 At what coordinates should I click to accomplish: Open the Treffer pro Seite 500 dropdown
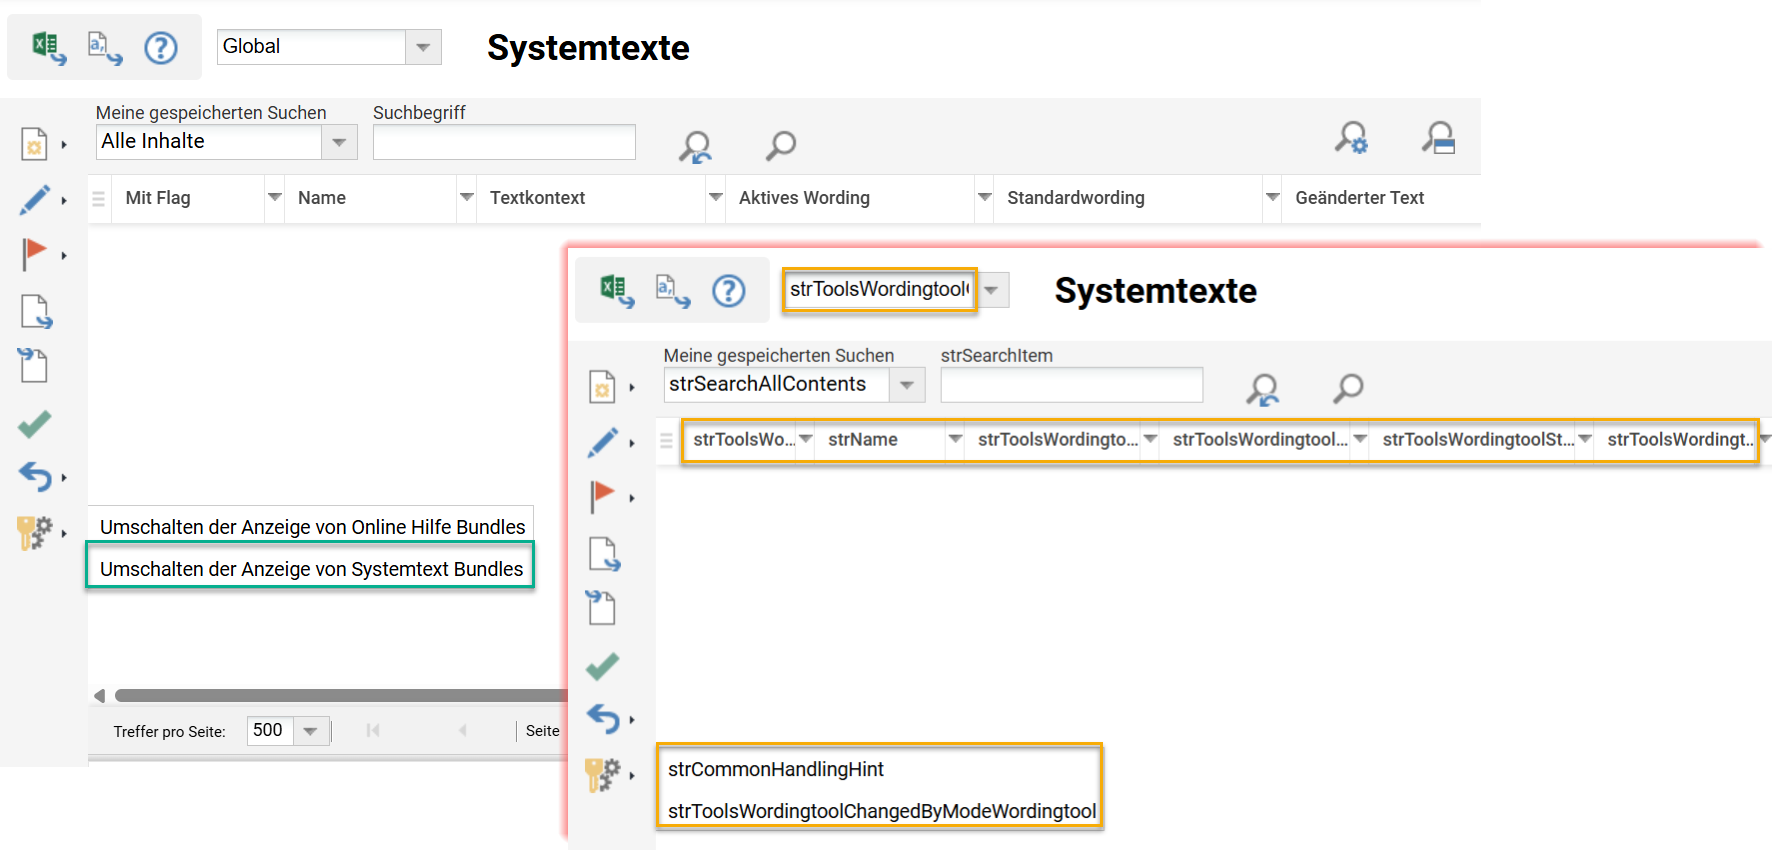310,731
